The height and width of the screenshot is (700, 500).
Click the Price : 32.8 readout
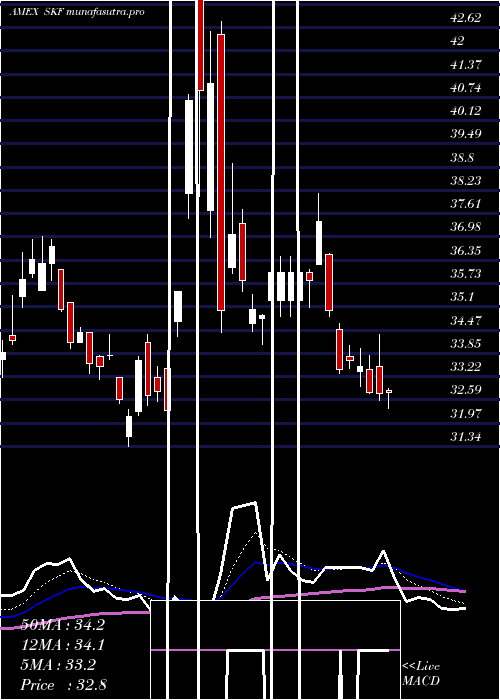63,684
